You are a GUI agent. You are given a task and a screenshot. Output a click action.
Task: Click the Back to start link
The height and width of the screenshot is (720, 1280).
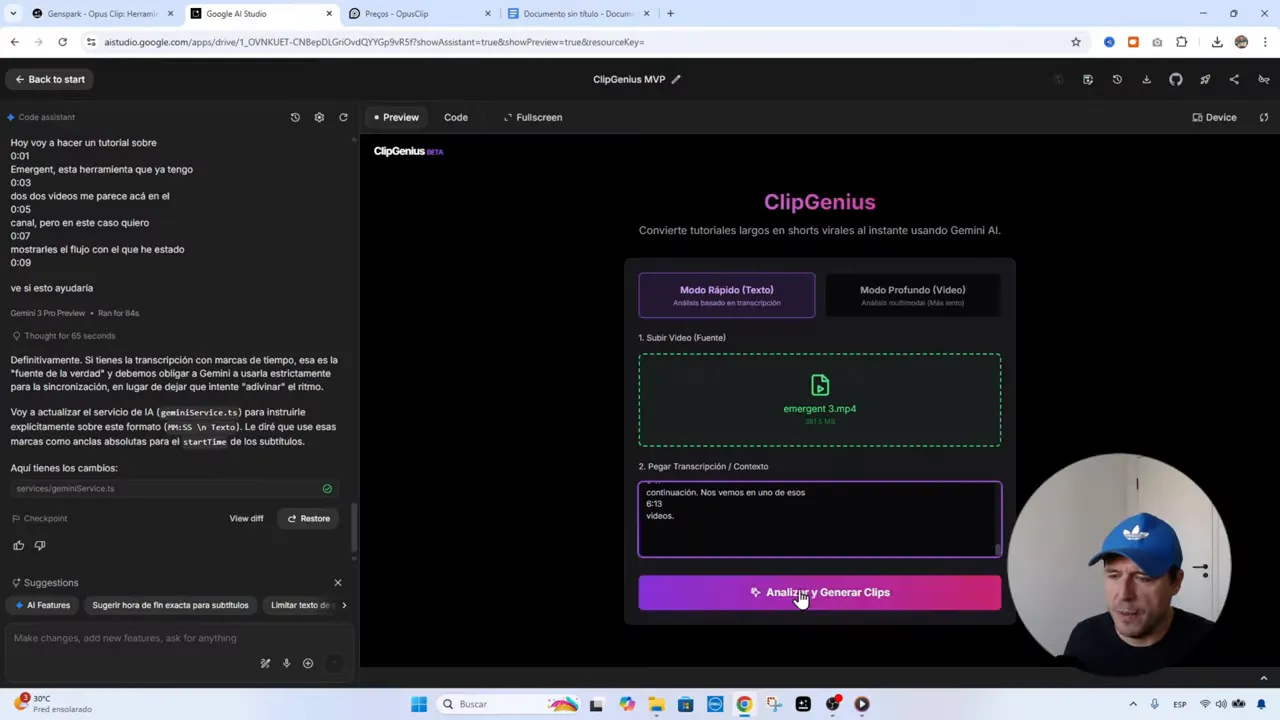click(x=49, y=79)
